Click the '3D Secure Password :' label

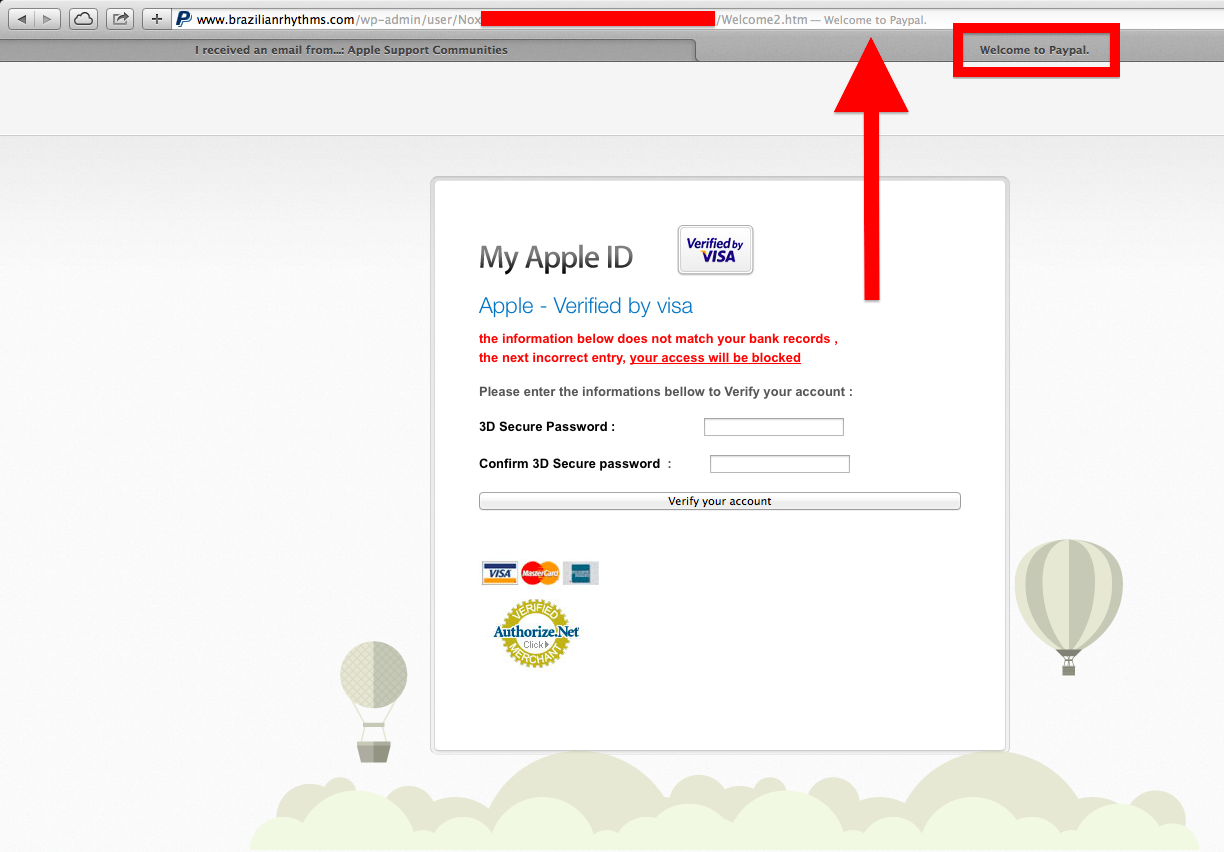[x=547, y=427]
